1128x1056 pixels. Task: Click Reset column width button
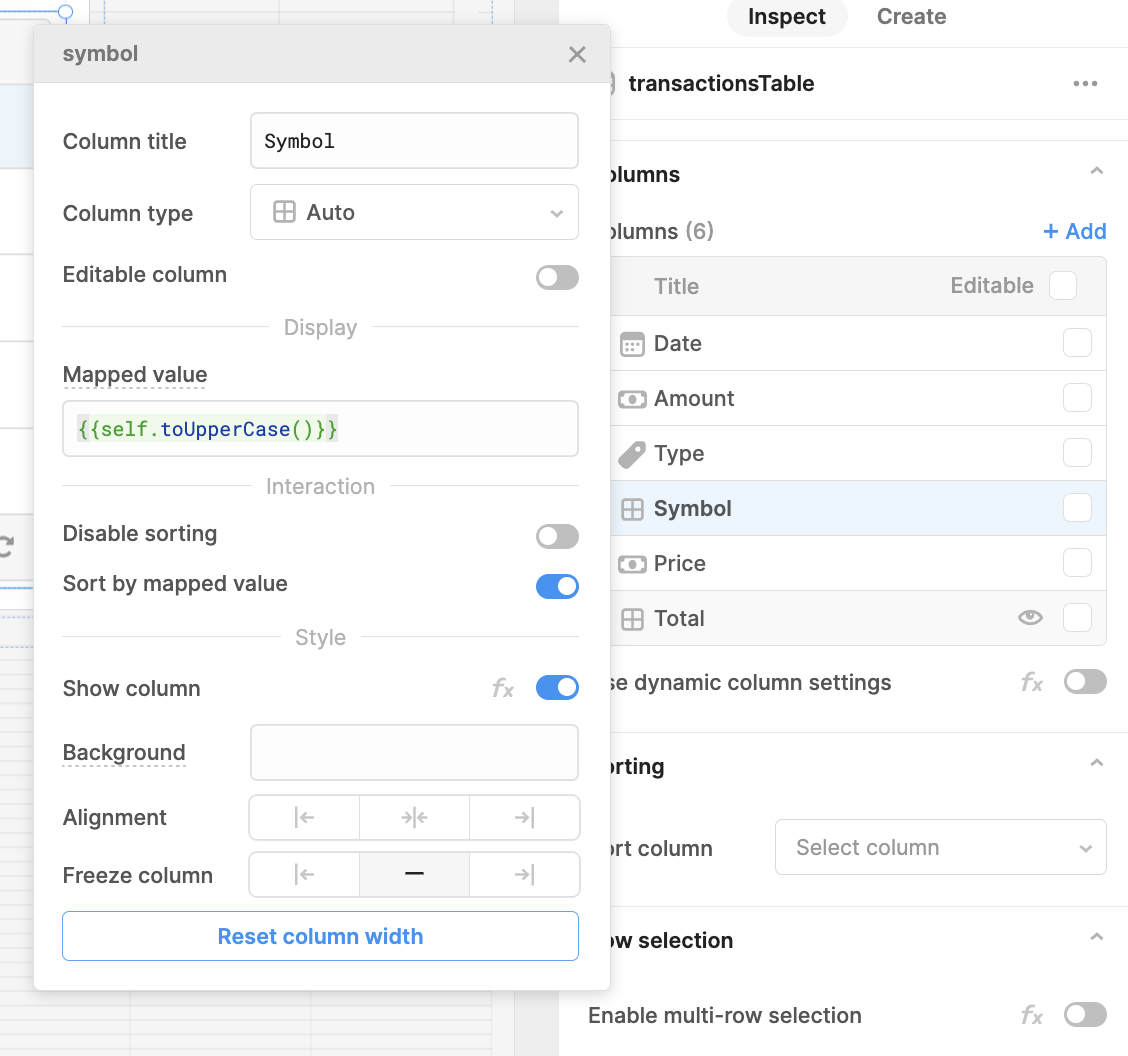point(320,936)
